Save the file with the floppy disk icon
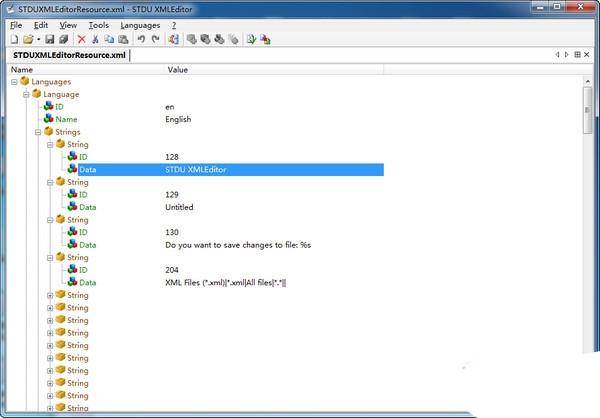 pos(50,39)
